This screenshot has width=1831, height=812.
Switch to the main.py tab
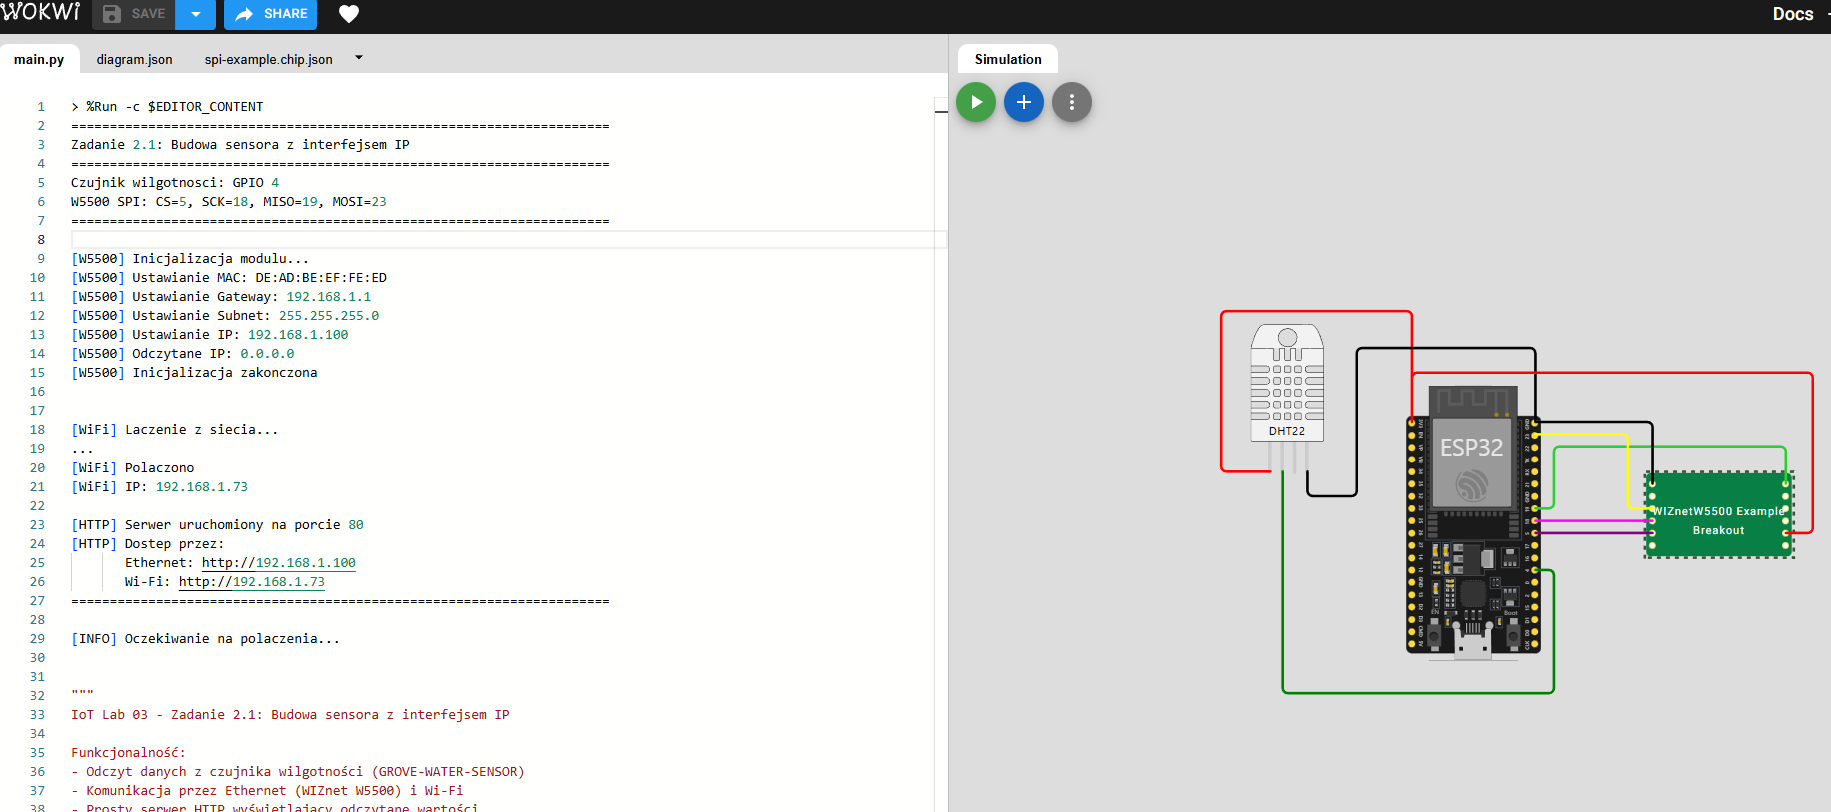(39, 60)
